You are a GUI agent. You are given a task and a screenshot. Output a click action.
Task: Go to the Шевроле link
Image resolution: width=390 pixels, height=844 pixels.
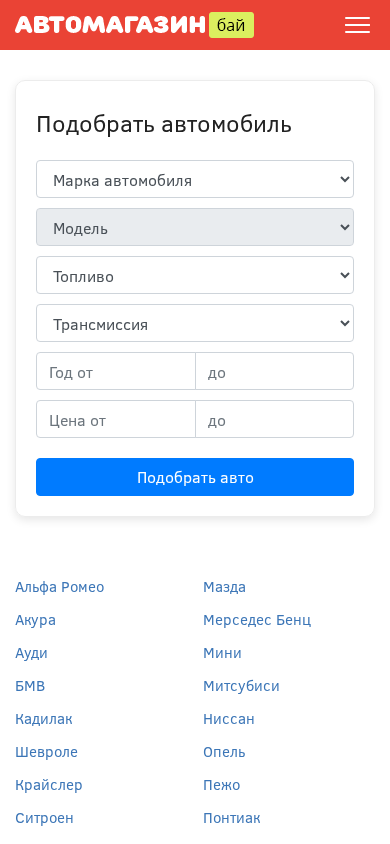(x=46, y=752)
